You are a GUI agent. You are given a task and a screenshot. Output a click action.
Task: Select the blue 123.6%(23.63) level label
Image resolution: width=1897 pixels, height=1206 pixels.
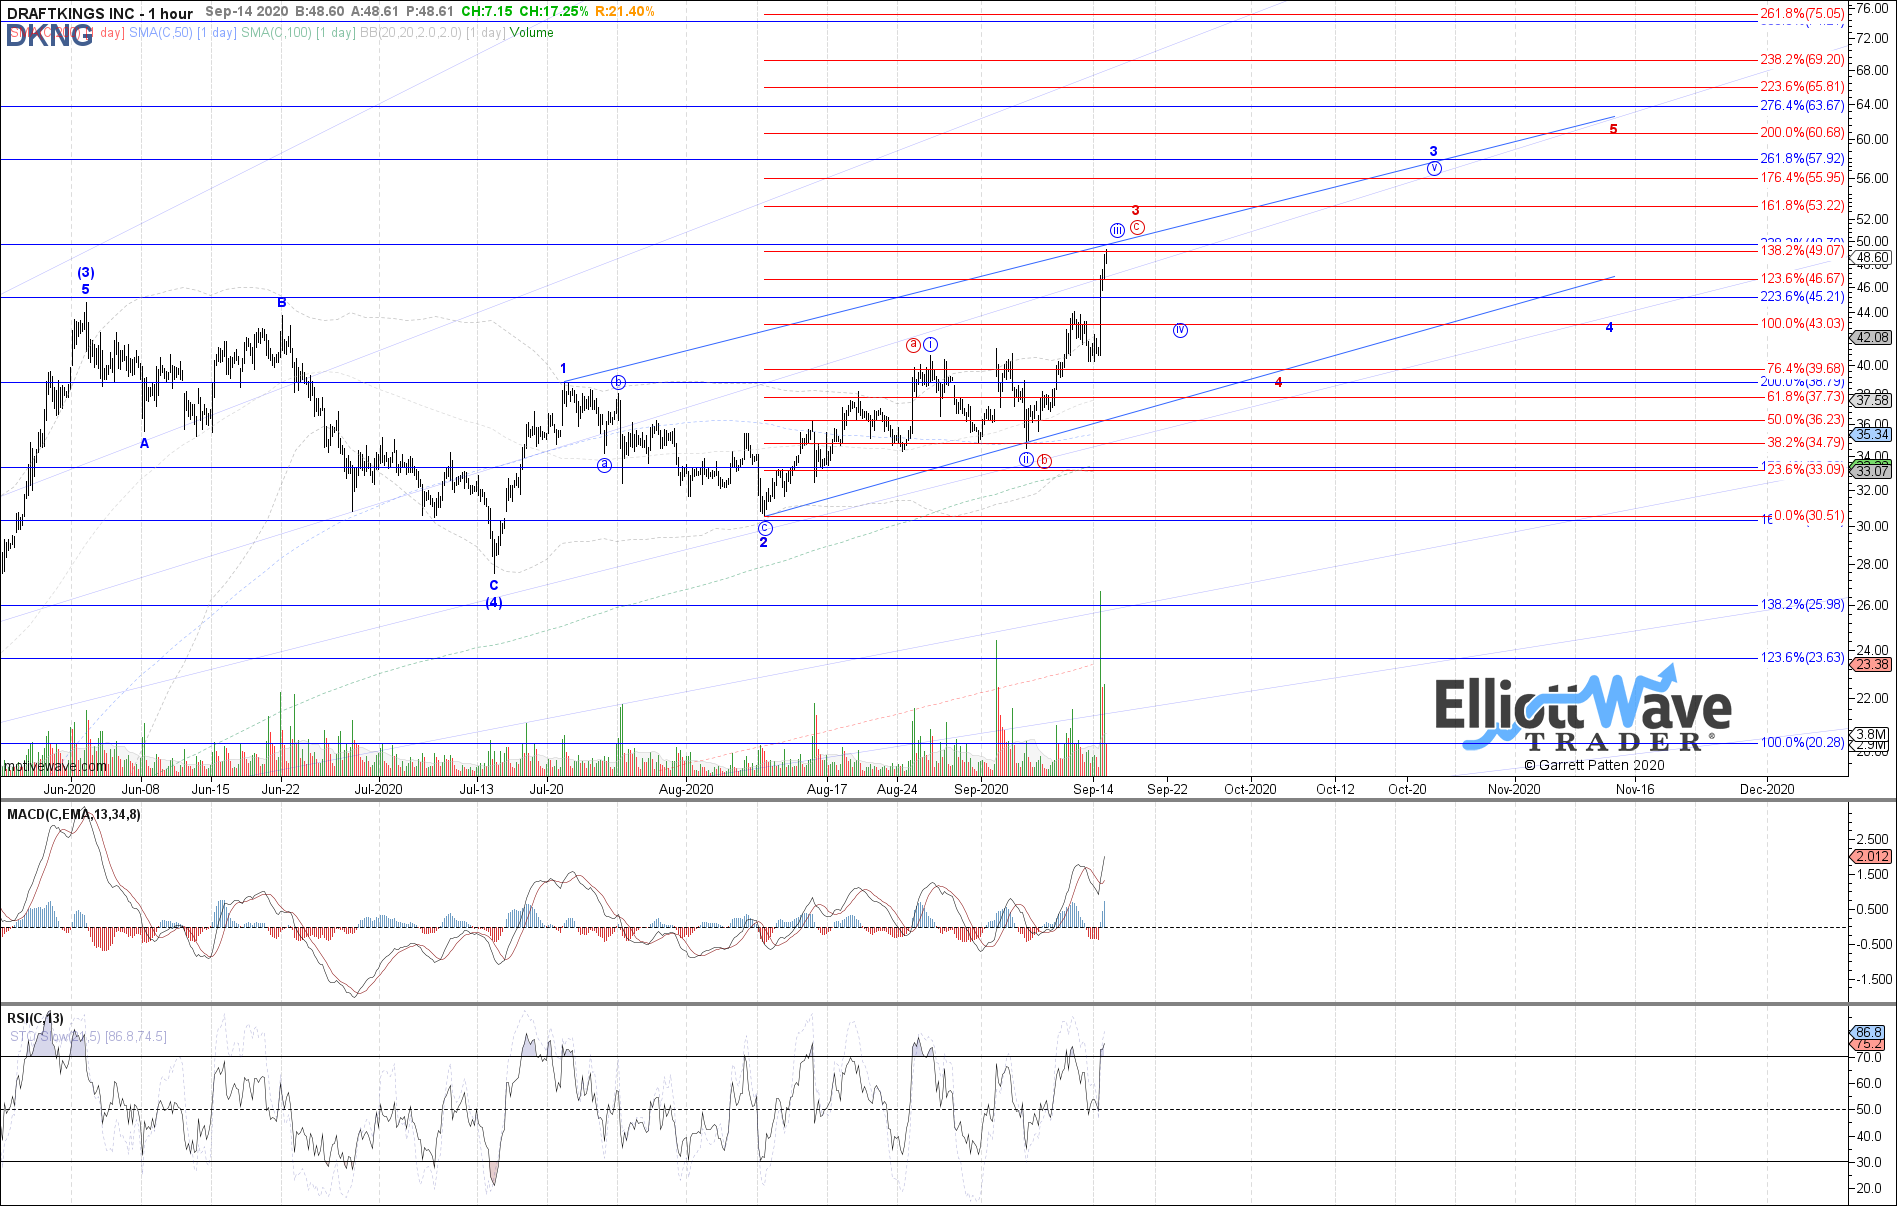1802,658
